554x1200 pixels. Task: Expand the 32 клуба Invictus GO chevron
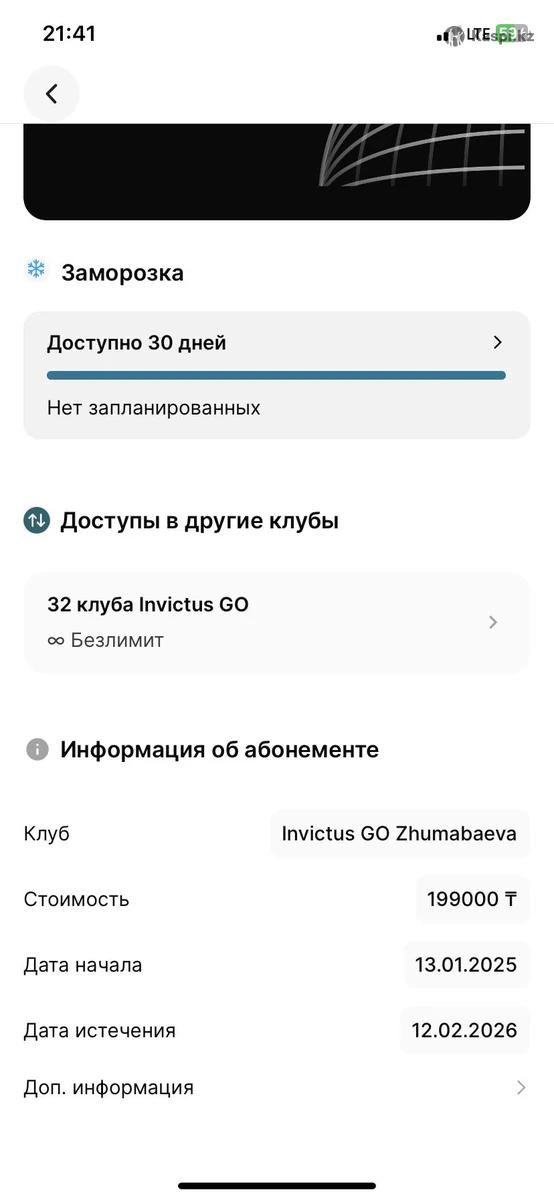click(492, 622)
